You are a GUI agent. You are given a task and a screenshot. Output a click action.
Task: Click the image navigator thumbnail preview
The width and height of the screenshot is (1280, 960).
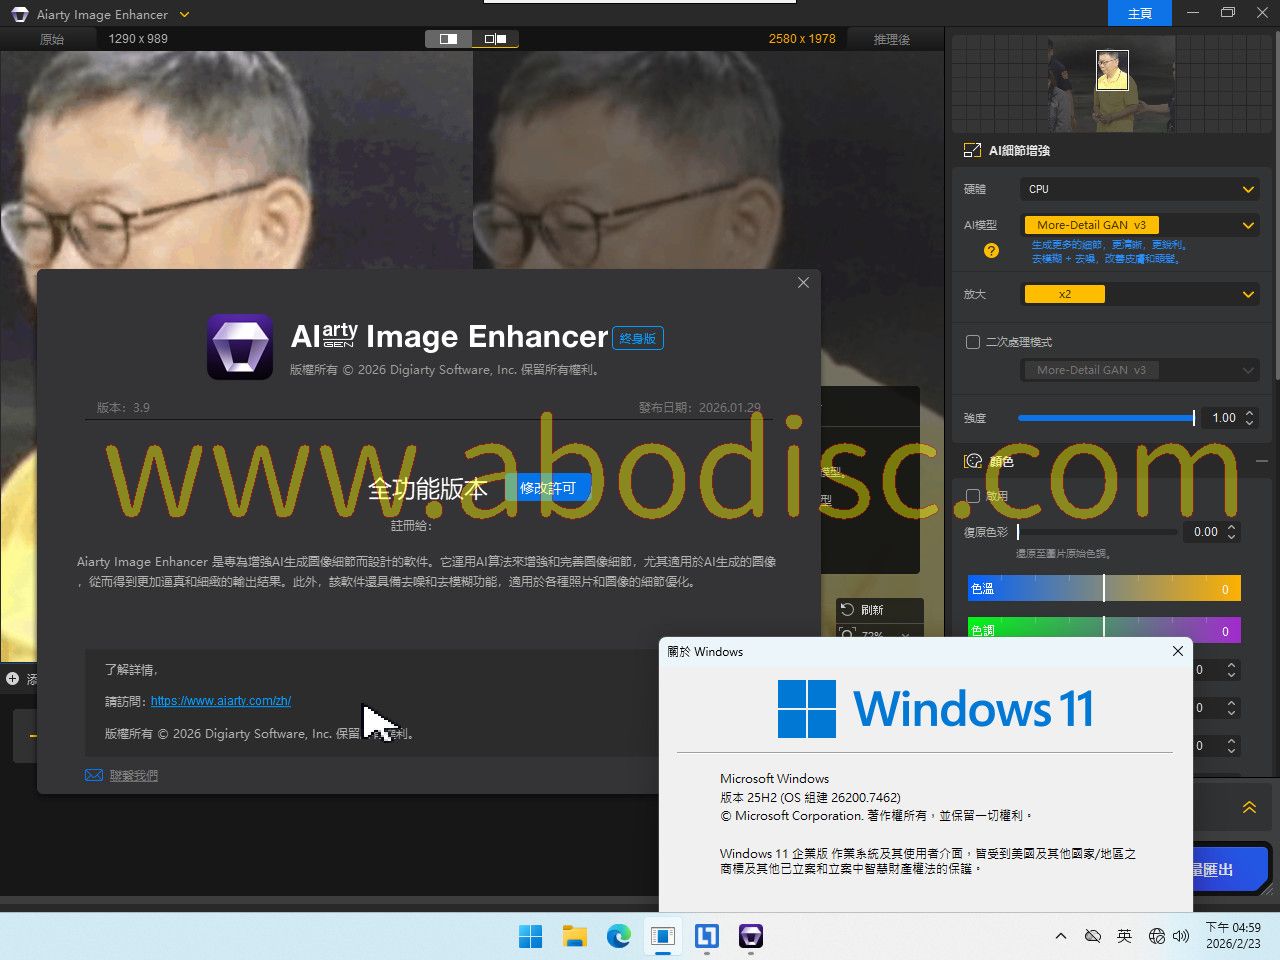[1112, 84]
